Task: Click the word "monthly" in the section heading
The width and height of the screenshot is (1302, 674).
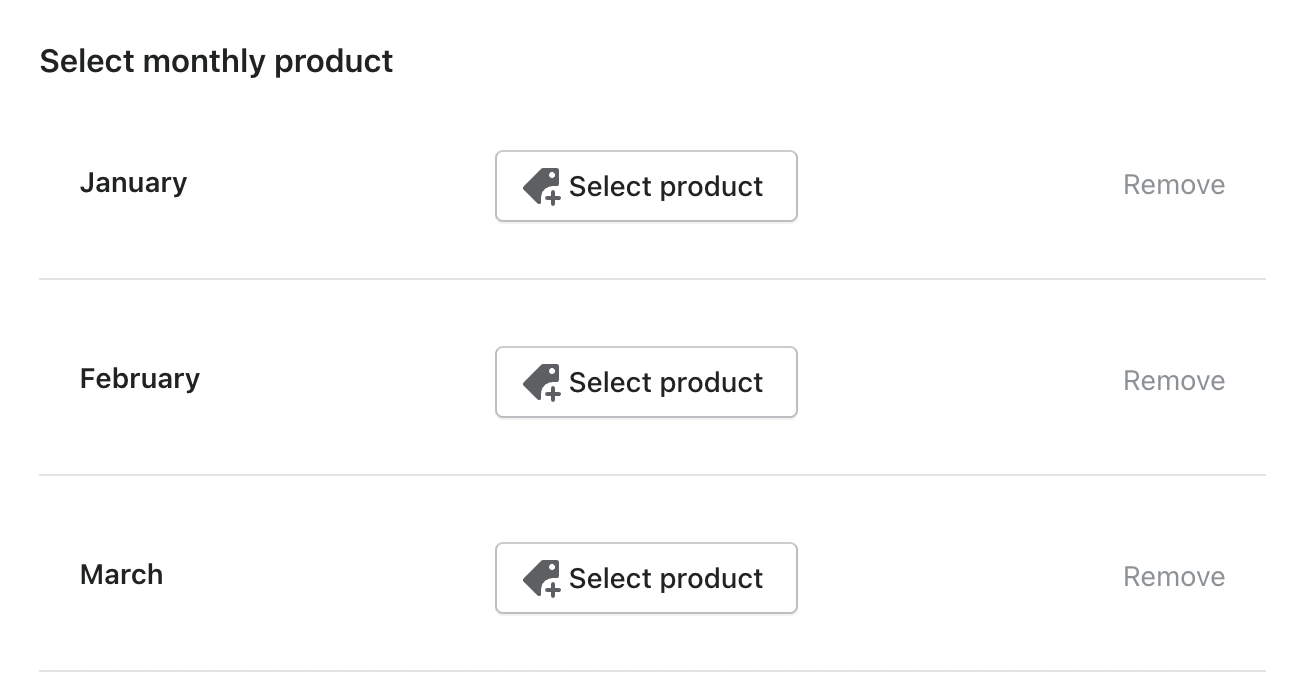Action: (204, 62)
